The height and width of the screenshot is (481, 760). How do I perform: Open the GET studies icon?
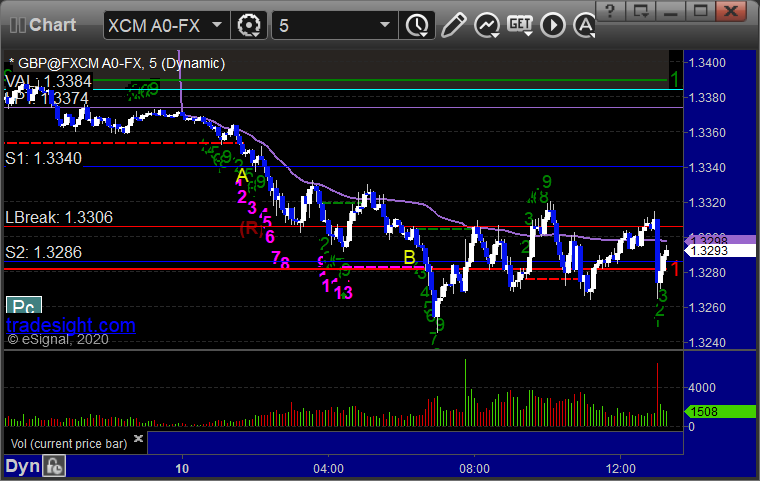[x=520, y=25]
